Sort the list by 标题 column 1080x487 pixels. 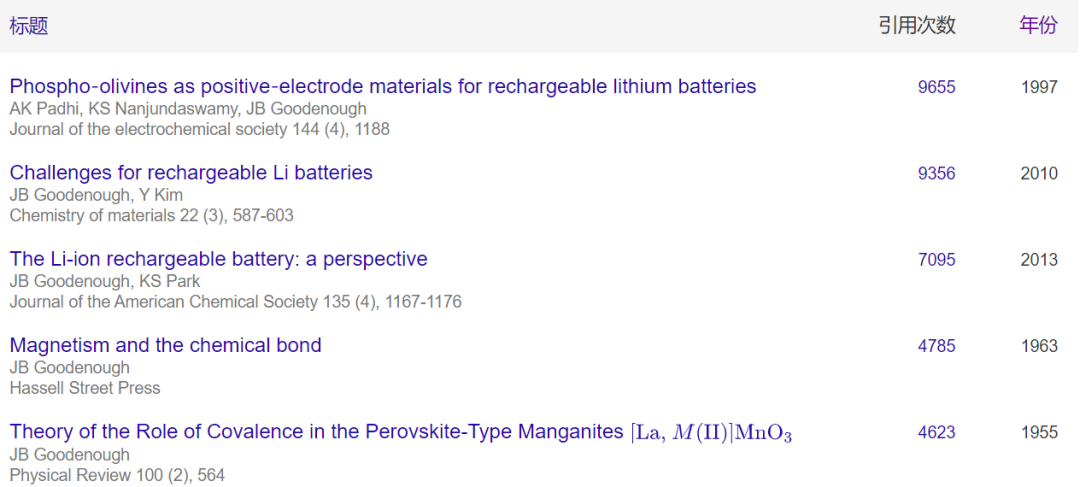29,26
